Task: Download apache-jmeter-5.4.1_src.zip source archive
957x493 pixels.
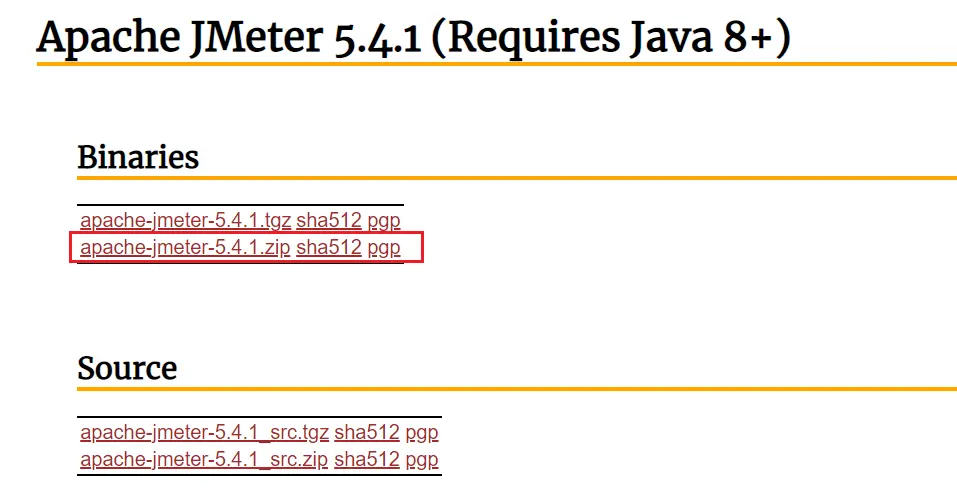Action: click(x=204, y=460)
